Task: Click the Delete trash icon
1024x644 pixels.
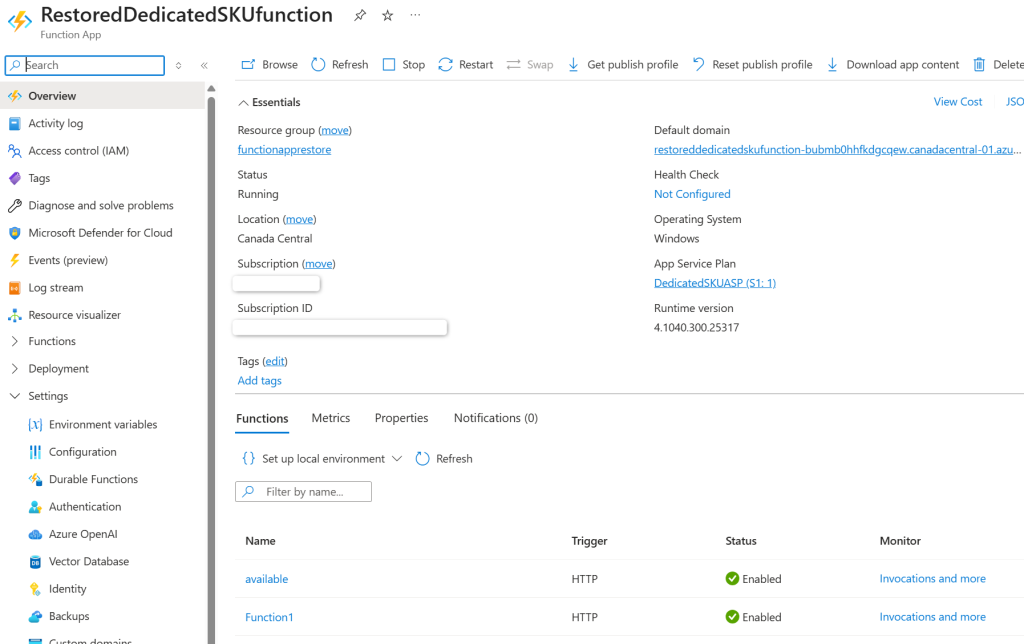Action: tap(979, 65)
